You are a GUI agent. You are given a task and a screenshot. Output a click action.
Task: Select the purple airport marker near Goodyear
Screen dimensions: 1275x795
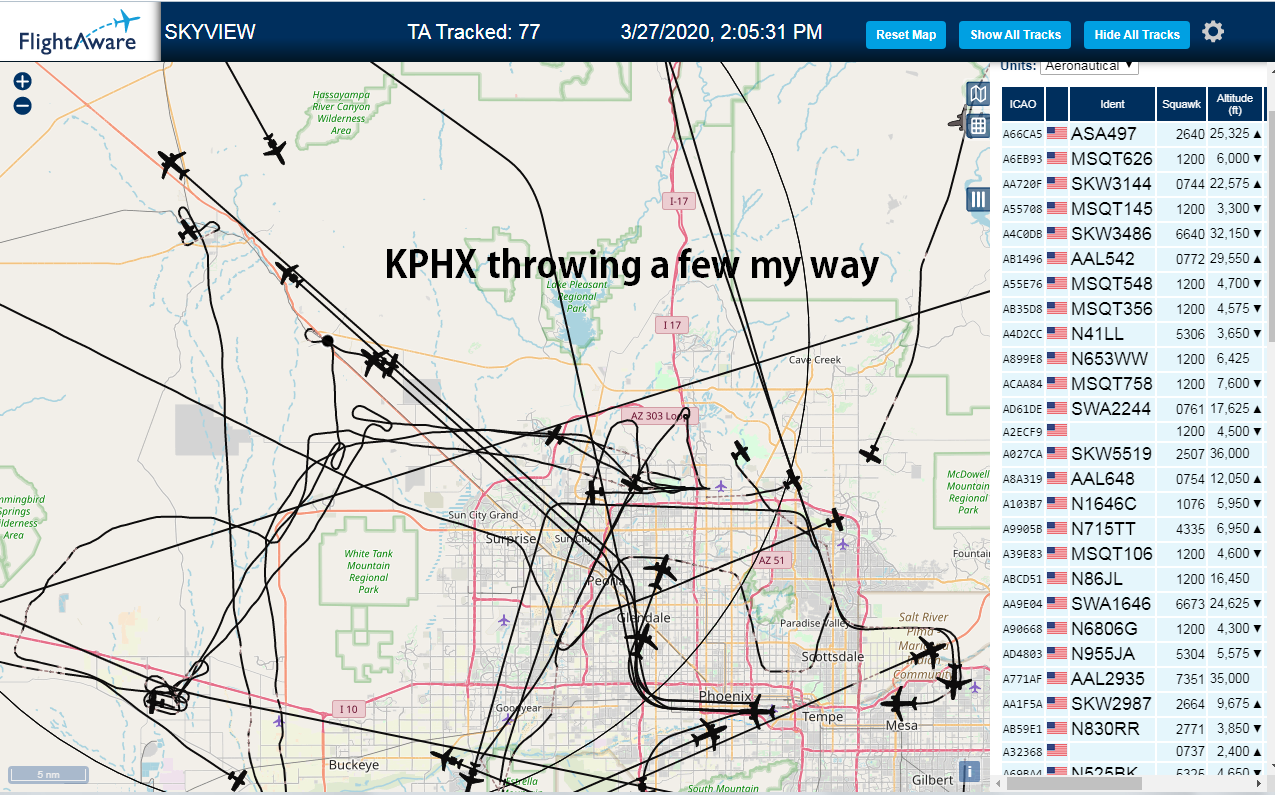pyautogui.click(x=507, y=717)
